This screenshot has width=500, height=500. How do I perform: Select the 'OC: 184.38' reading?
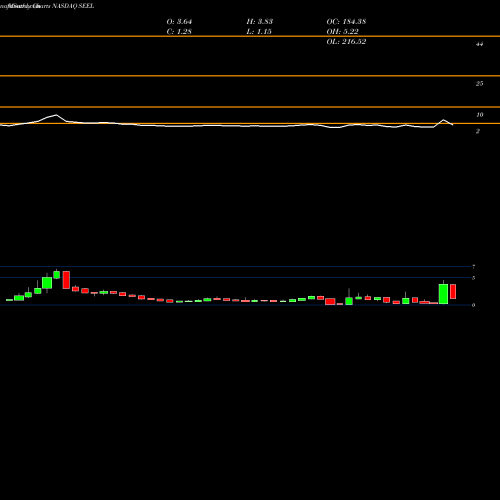click(346, 21)
